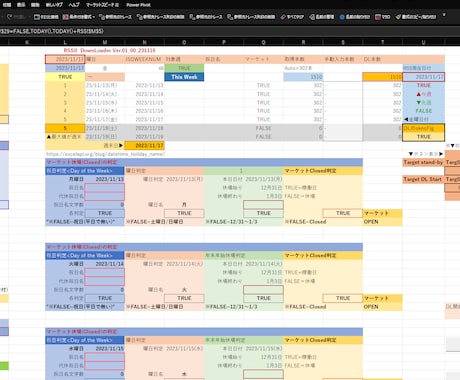Viewport: 460px width, 380px height.
Task: Select the 23/11/18(土) date cell
Action: [105, 128]
